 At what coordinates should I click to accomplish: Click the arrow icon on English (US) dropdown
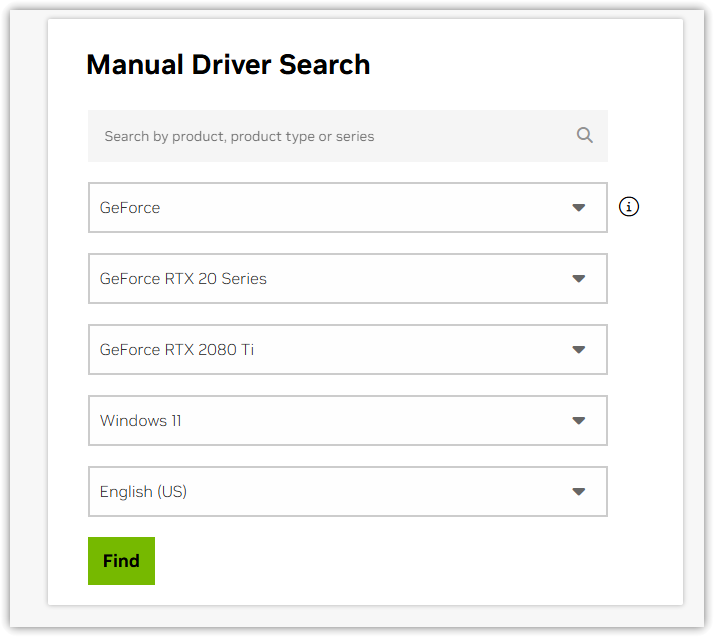pos(578,492)
